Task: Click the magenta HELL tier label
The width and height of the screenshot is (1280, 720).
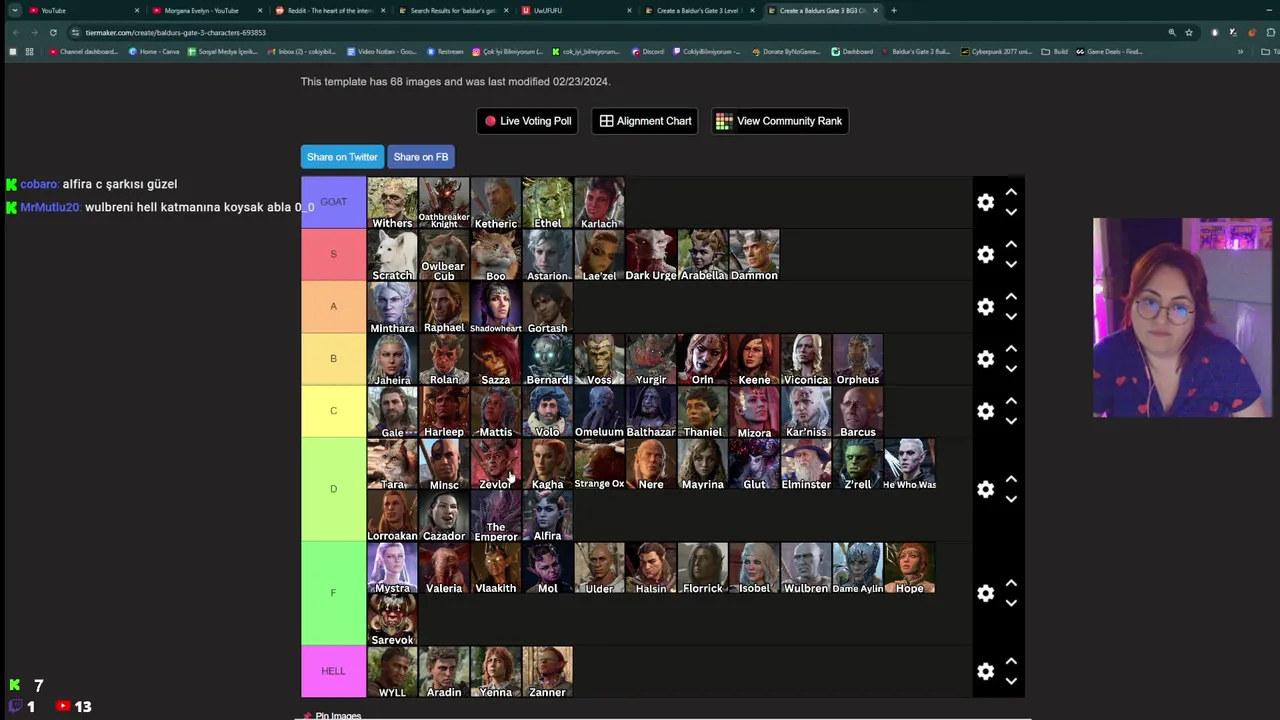Action: click(x=333, y=671)
